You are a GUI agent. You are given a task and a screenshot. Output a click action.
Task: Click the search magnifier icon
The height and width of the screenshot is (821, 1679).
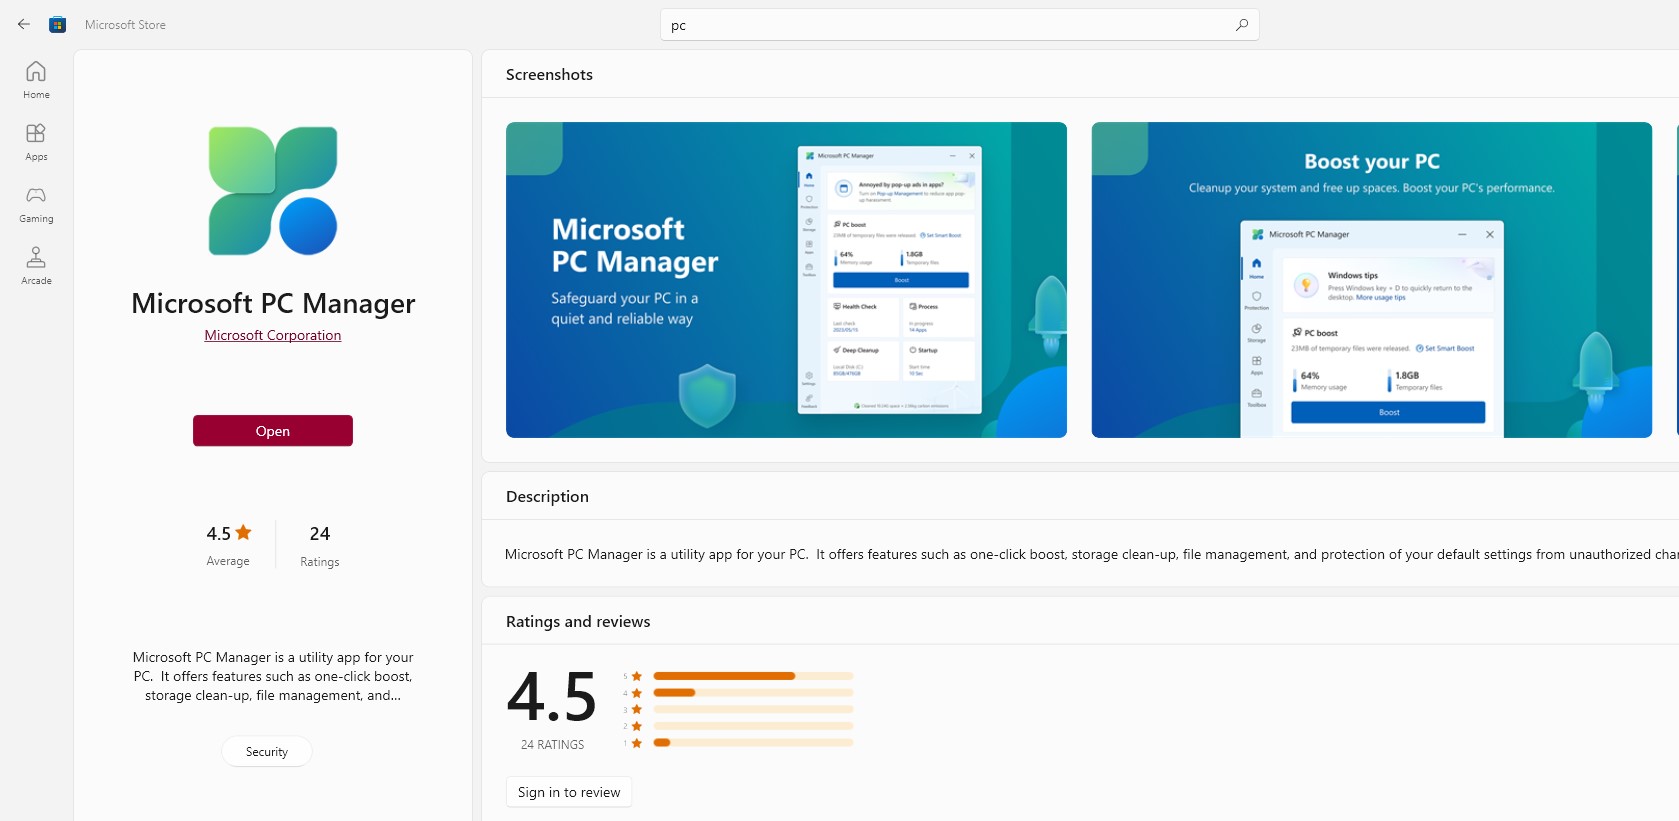[x=1241, y=25]
